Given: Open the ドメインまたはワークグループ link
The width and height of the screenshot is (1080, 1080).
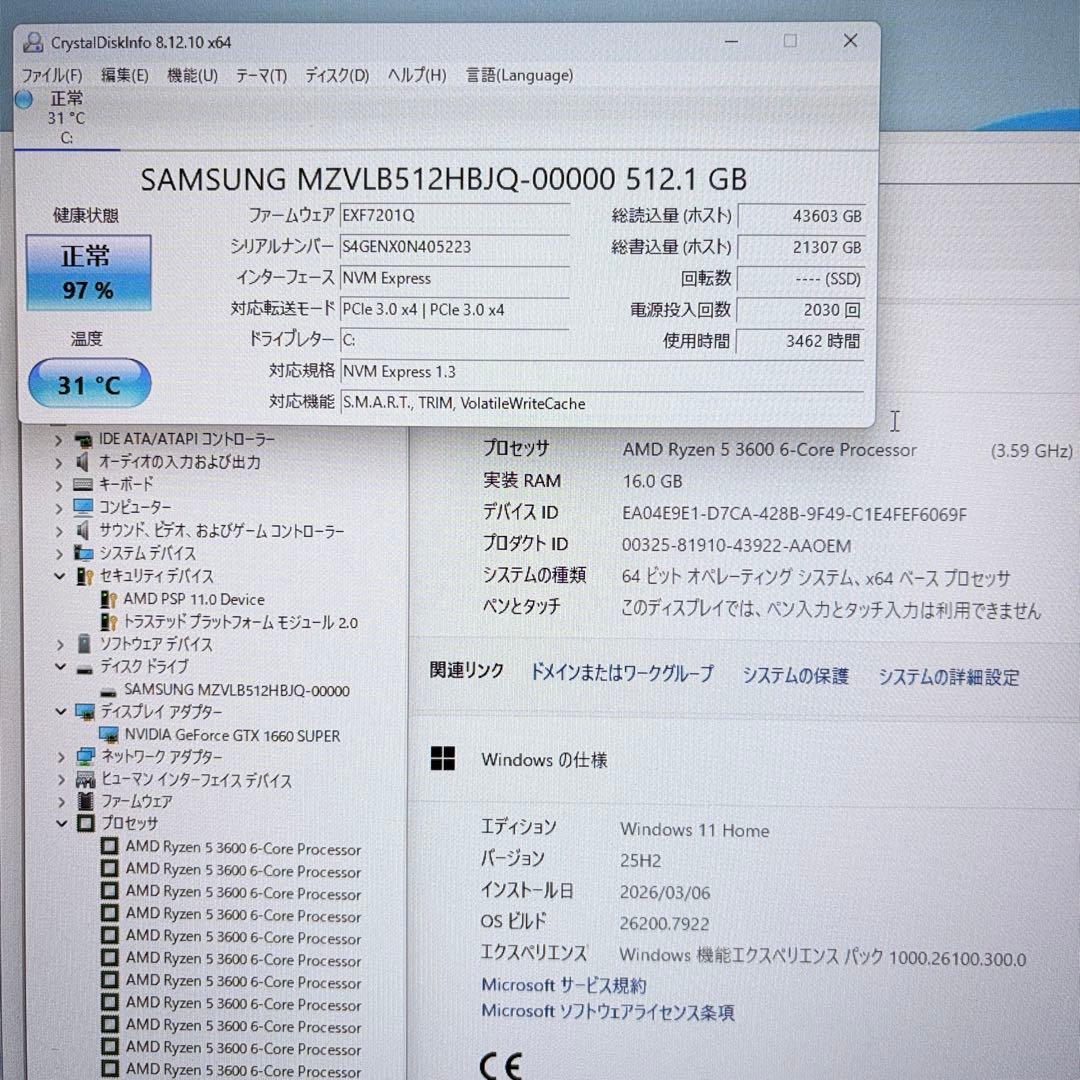Looking at the screenshot, I should tap(622, 673).
